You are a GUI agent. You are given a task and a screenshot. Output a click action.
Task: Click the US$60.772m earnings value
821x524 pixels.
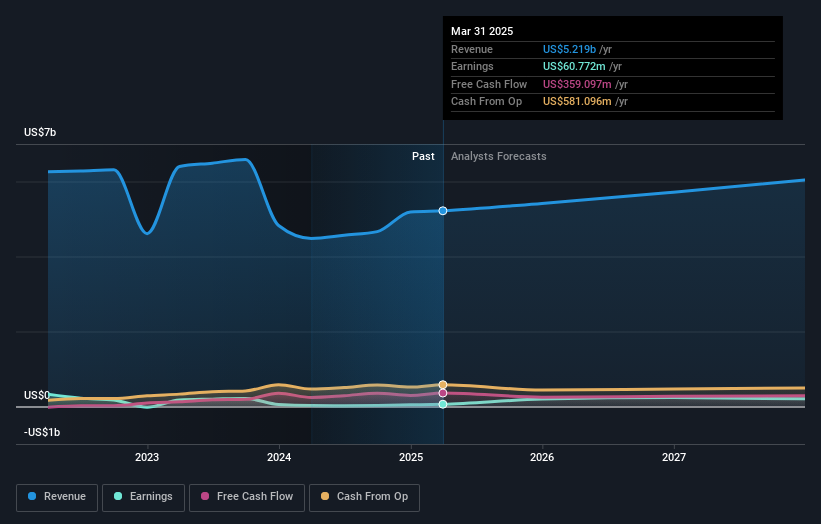point(574,66)
